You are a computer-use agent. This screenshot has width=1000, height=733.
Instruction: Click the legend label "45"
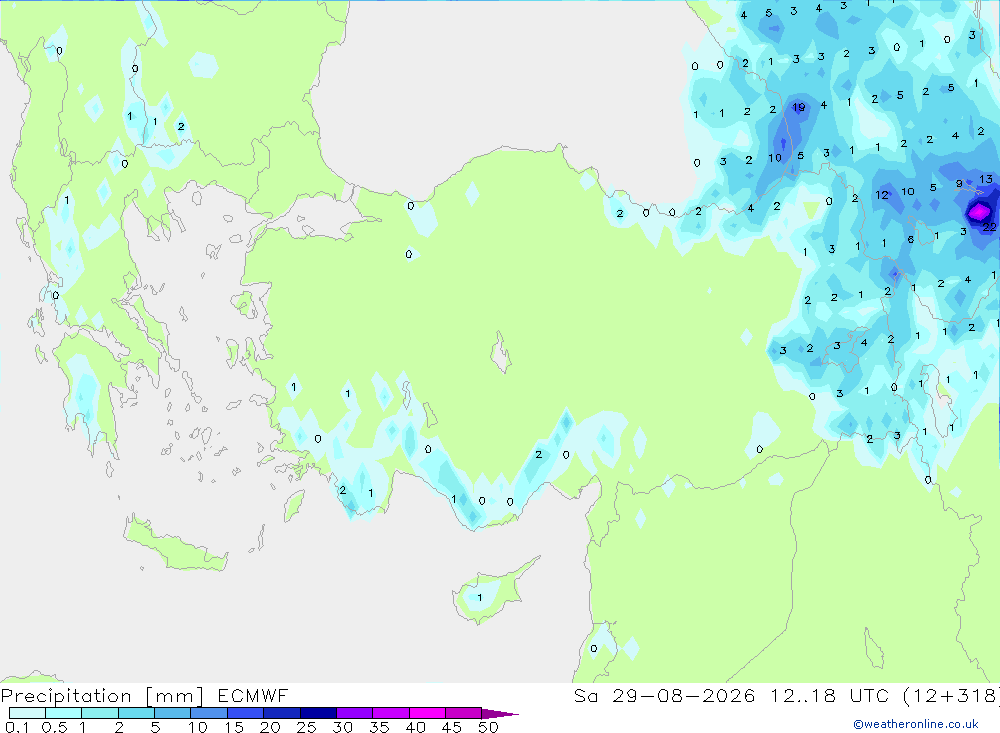click(x=452, y=727)
